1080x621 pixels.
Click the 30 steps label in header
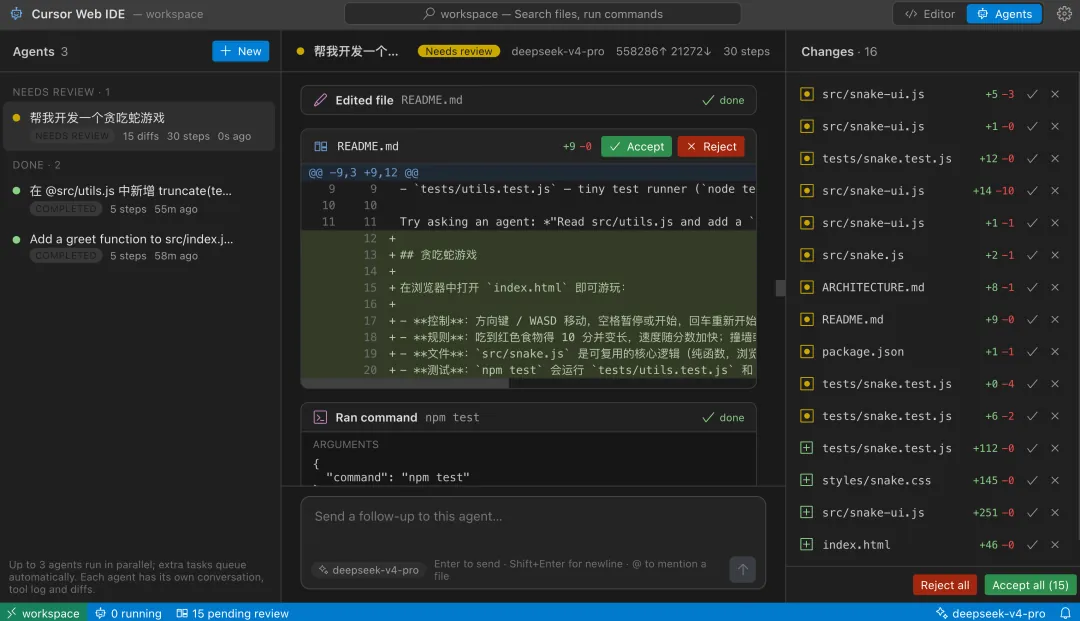tap(746, 51)
